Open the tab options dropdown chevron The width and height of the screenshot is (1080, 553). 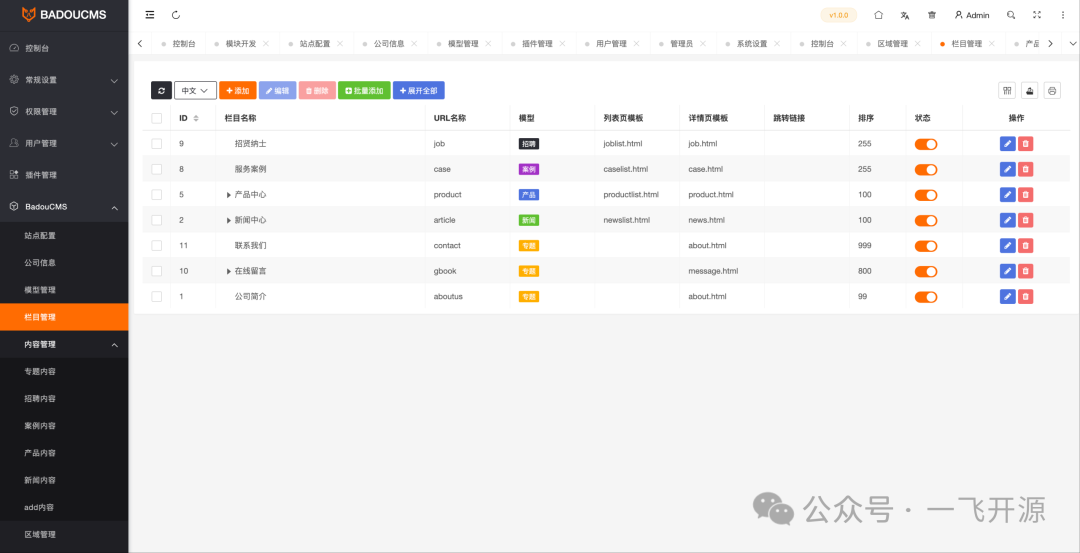pos(1072,43)
